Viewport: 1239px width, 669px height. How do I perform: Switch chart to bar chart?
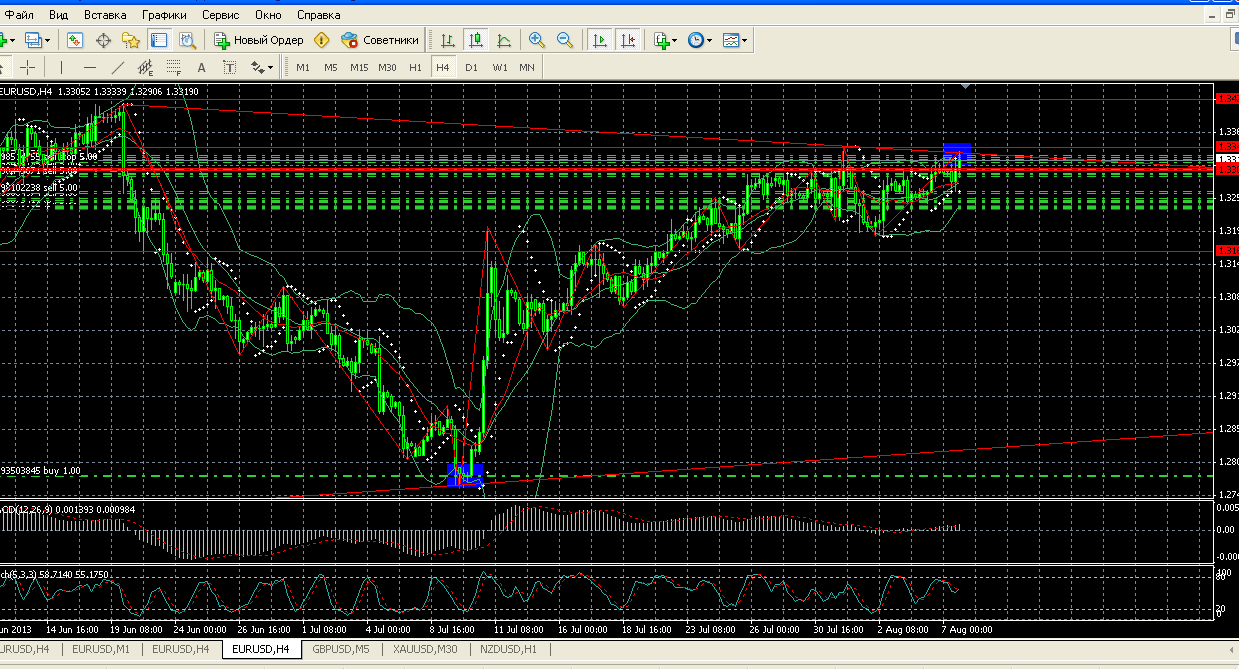coord(448,40)
